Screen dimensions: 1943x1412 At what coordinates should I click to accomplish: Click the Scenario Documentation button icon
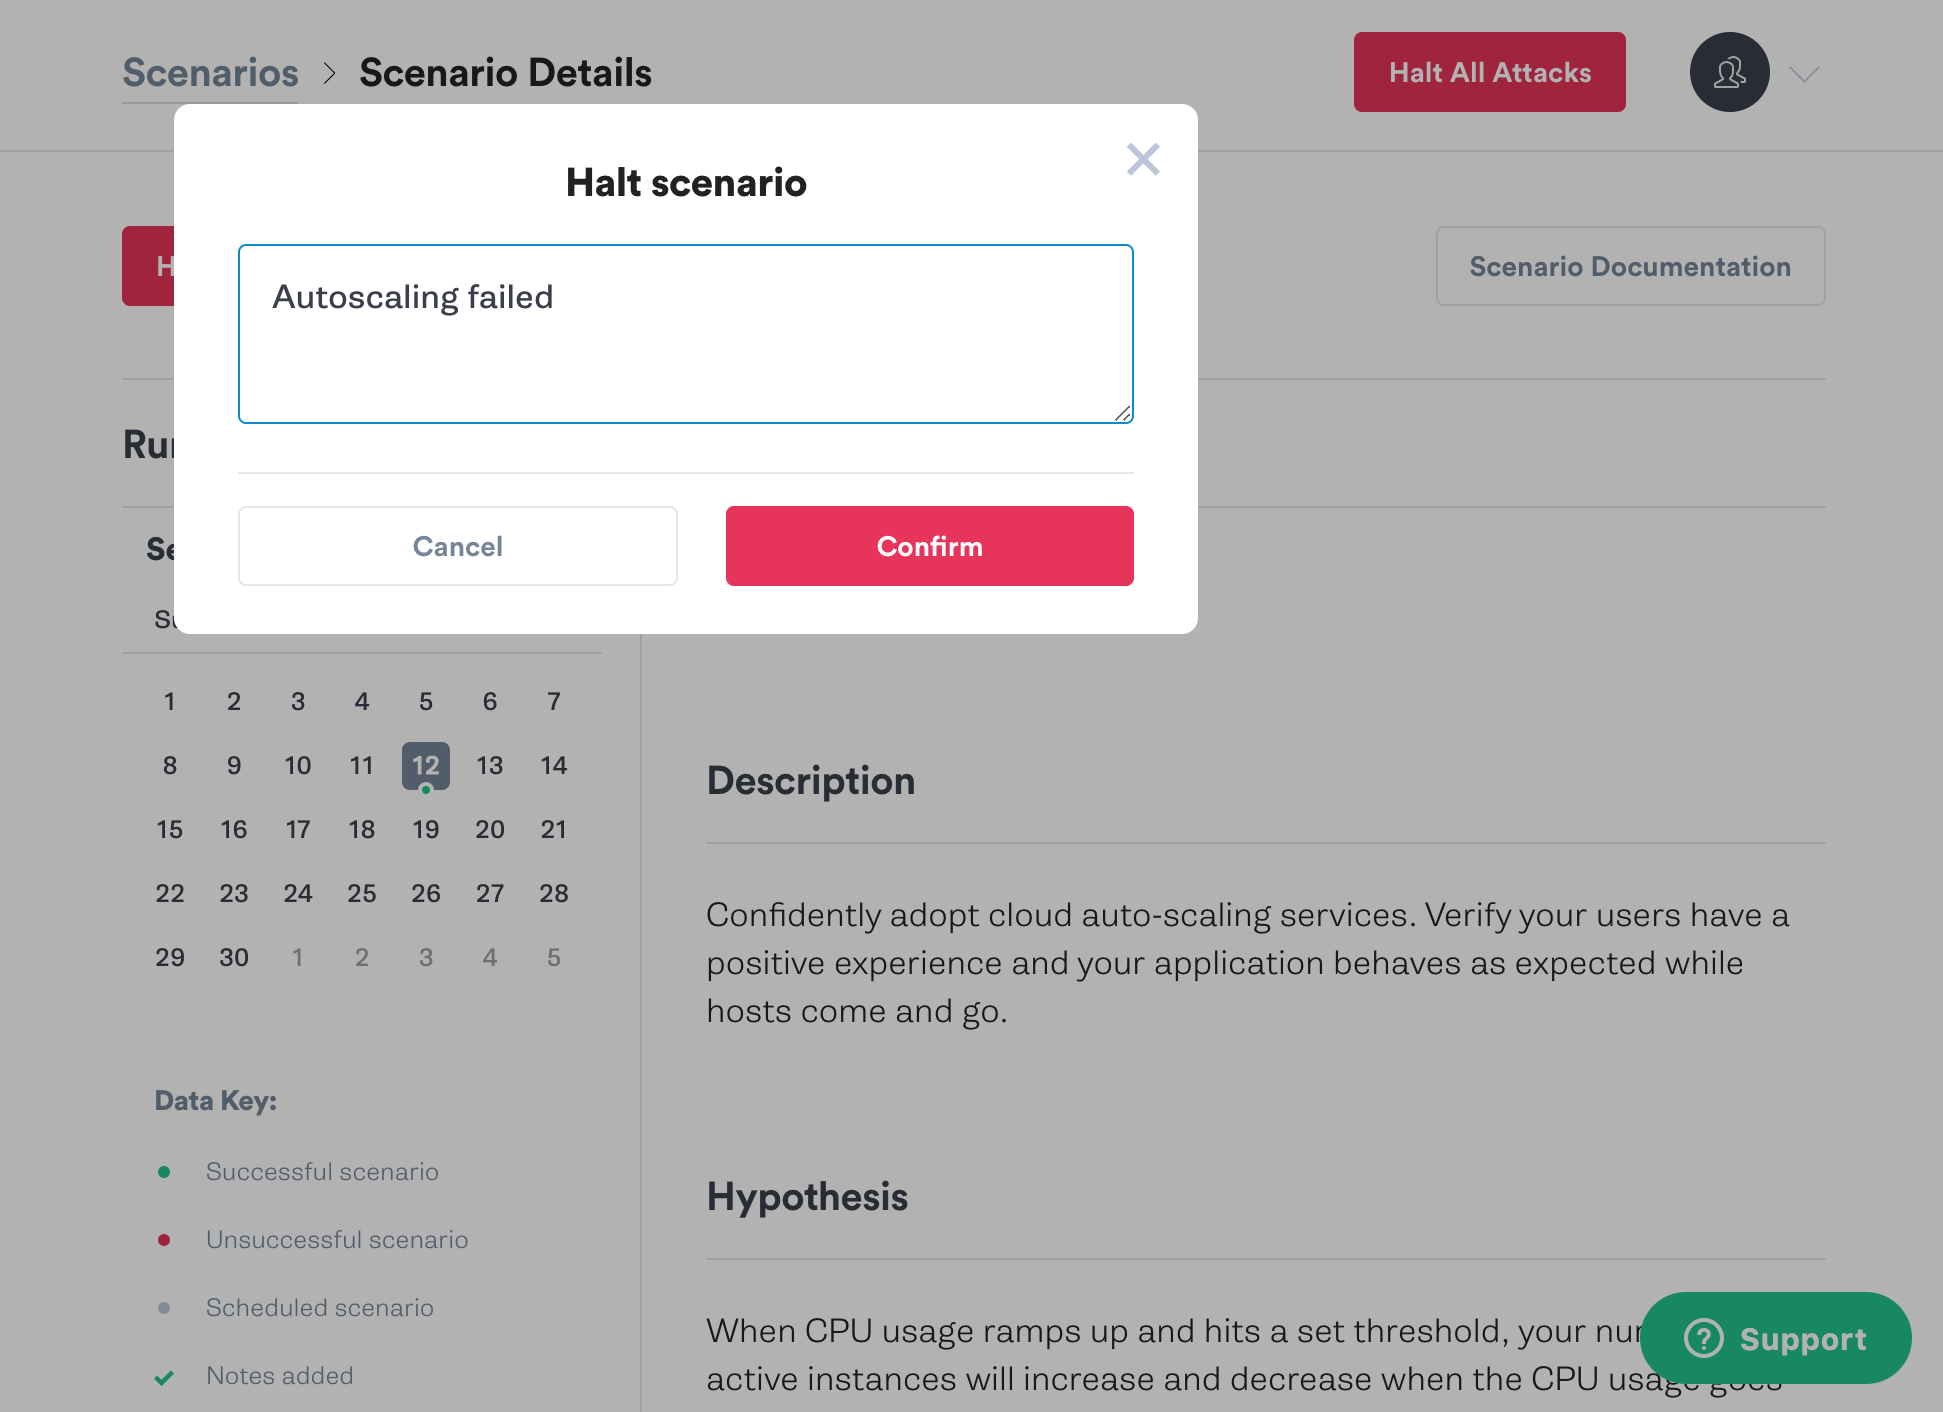(x=1629, y=267)
